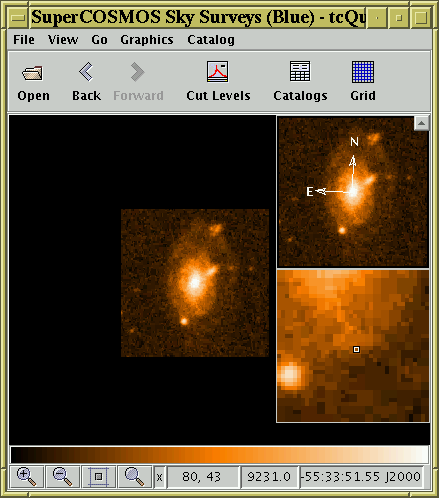439x498 pixels.
Task: Click the x label in the status bar
Action: 159,477
